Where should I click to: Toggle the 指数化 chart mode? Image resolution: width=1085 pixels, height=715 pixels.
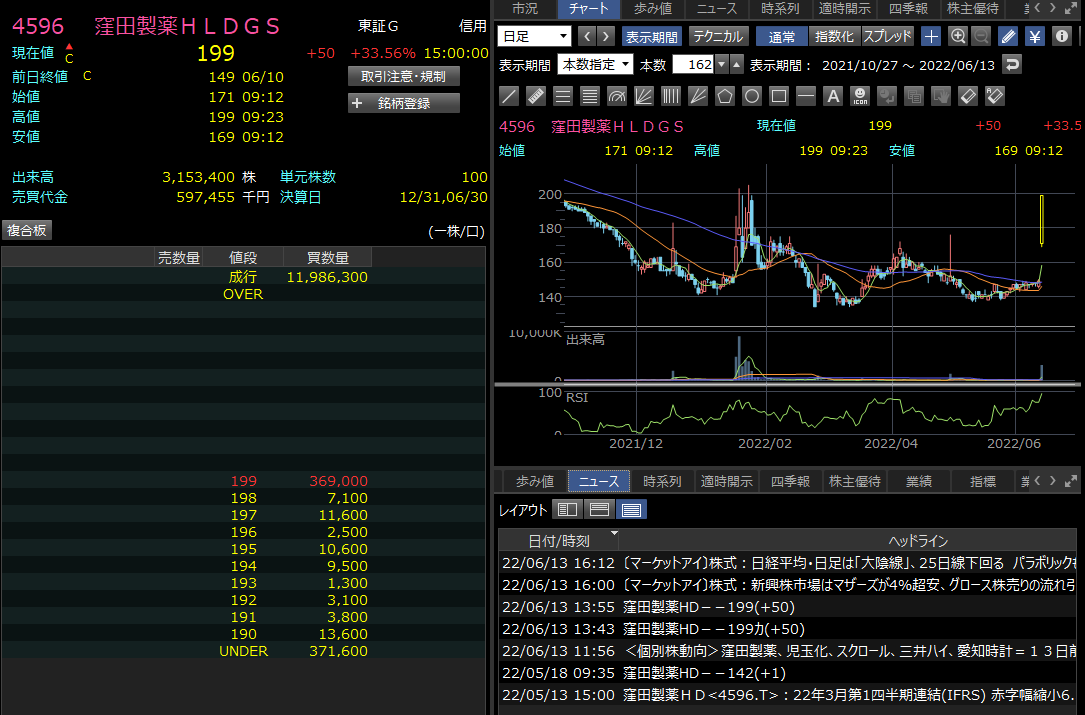coord(834,37)
